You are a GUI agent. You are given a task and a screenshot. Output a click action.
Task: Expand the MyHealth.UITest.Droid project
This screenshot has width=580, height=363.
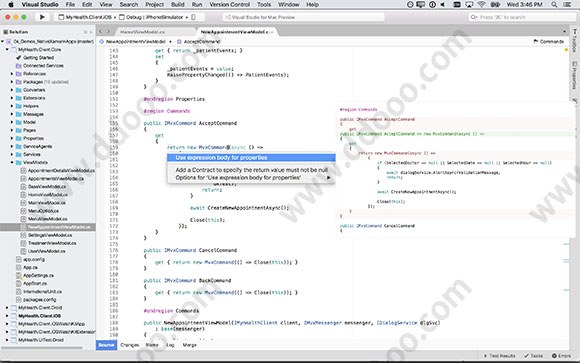pyautogui.click(x=7, y=340)
